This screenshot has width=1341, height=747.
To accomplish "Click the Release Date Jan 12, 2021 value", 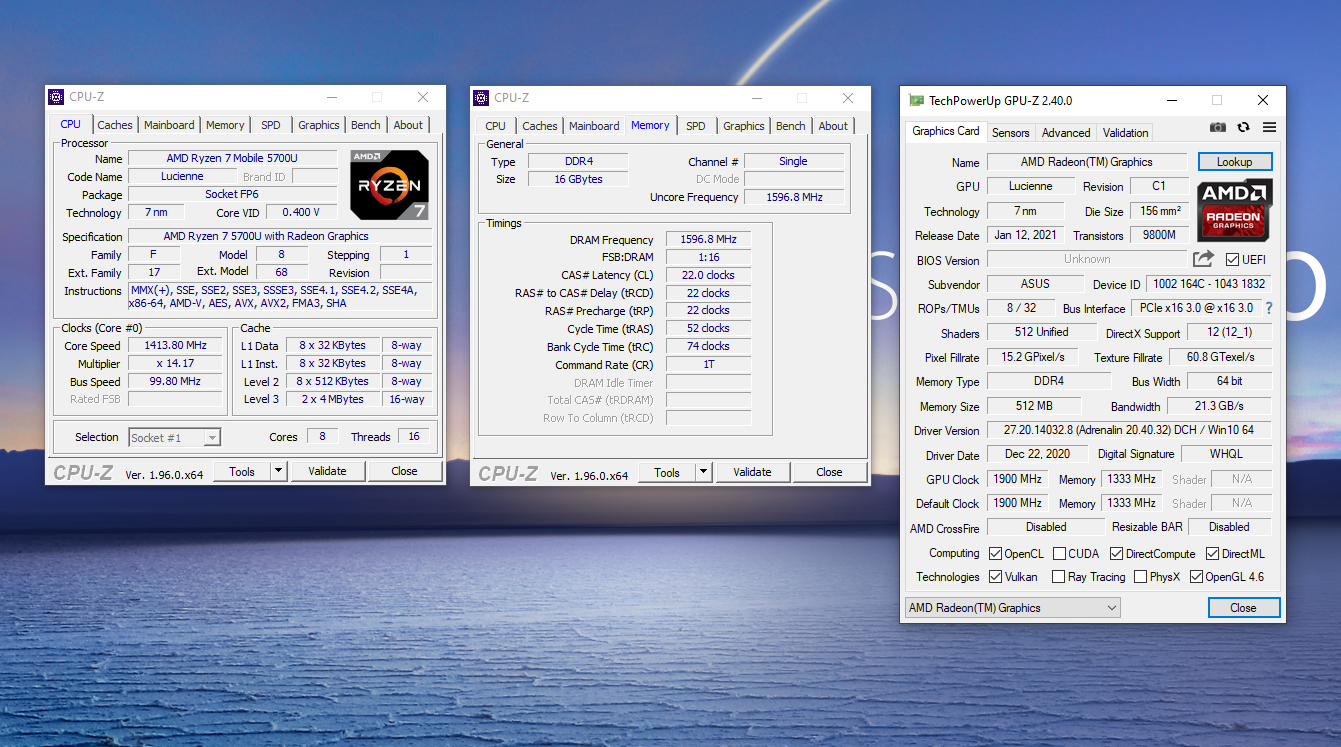I will (1026, 236).
